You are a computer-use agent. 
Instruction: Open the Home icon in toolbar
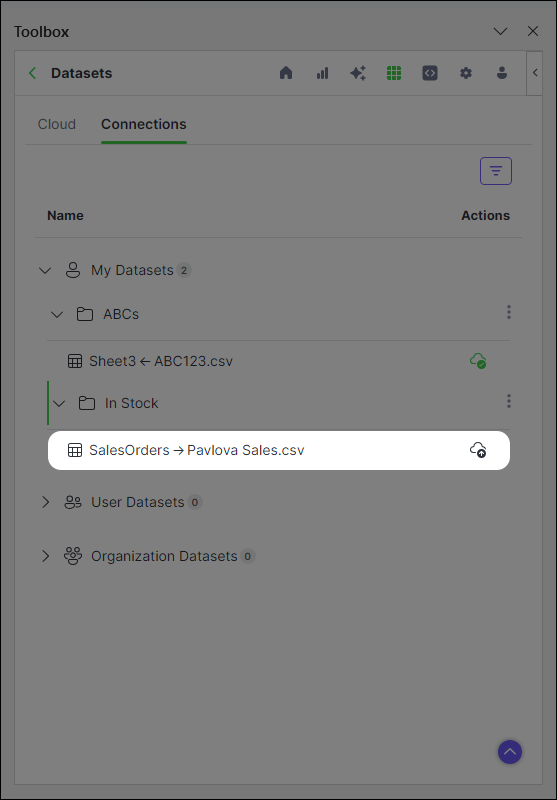(286, 73)
